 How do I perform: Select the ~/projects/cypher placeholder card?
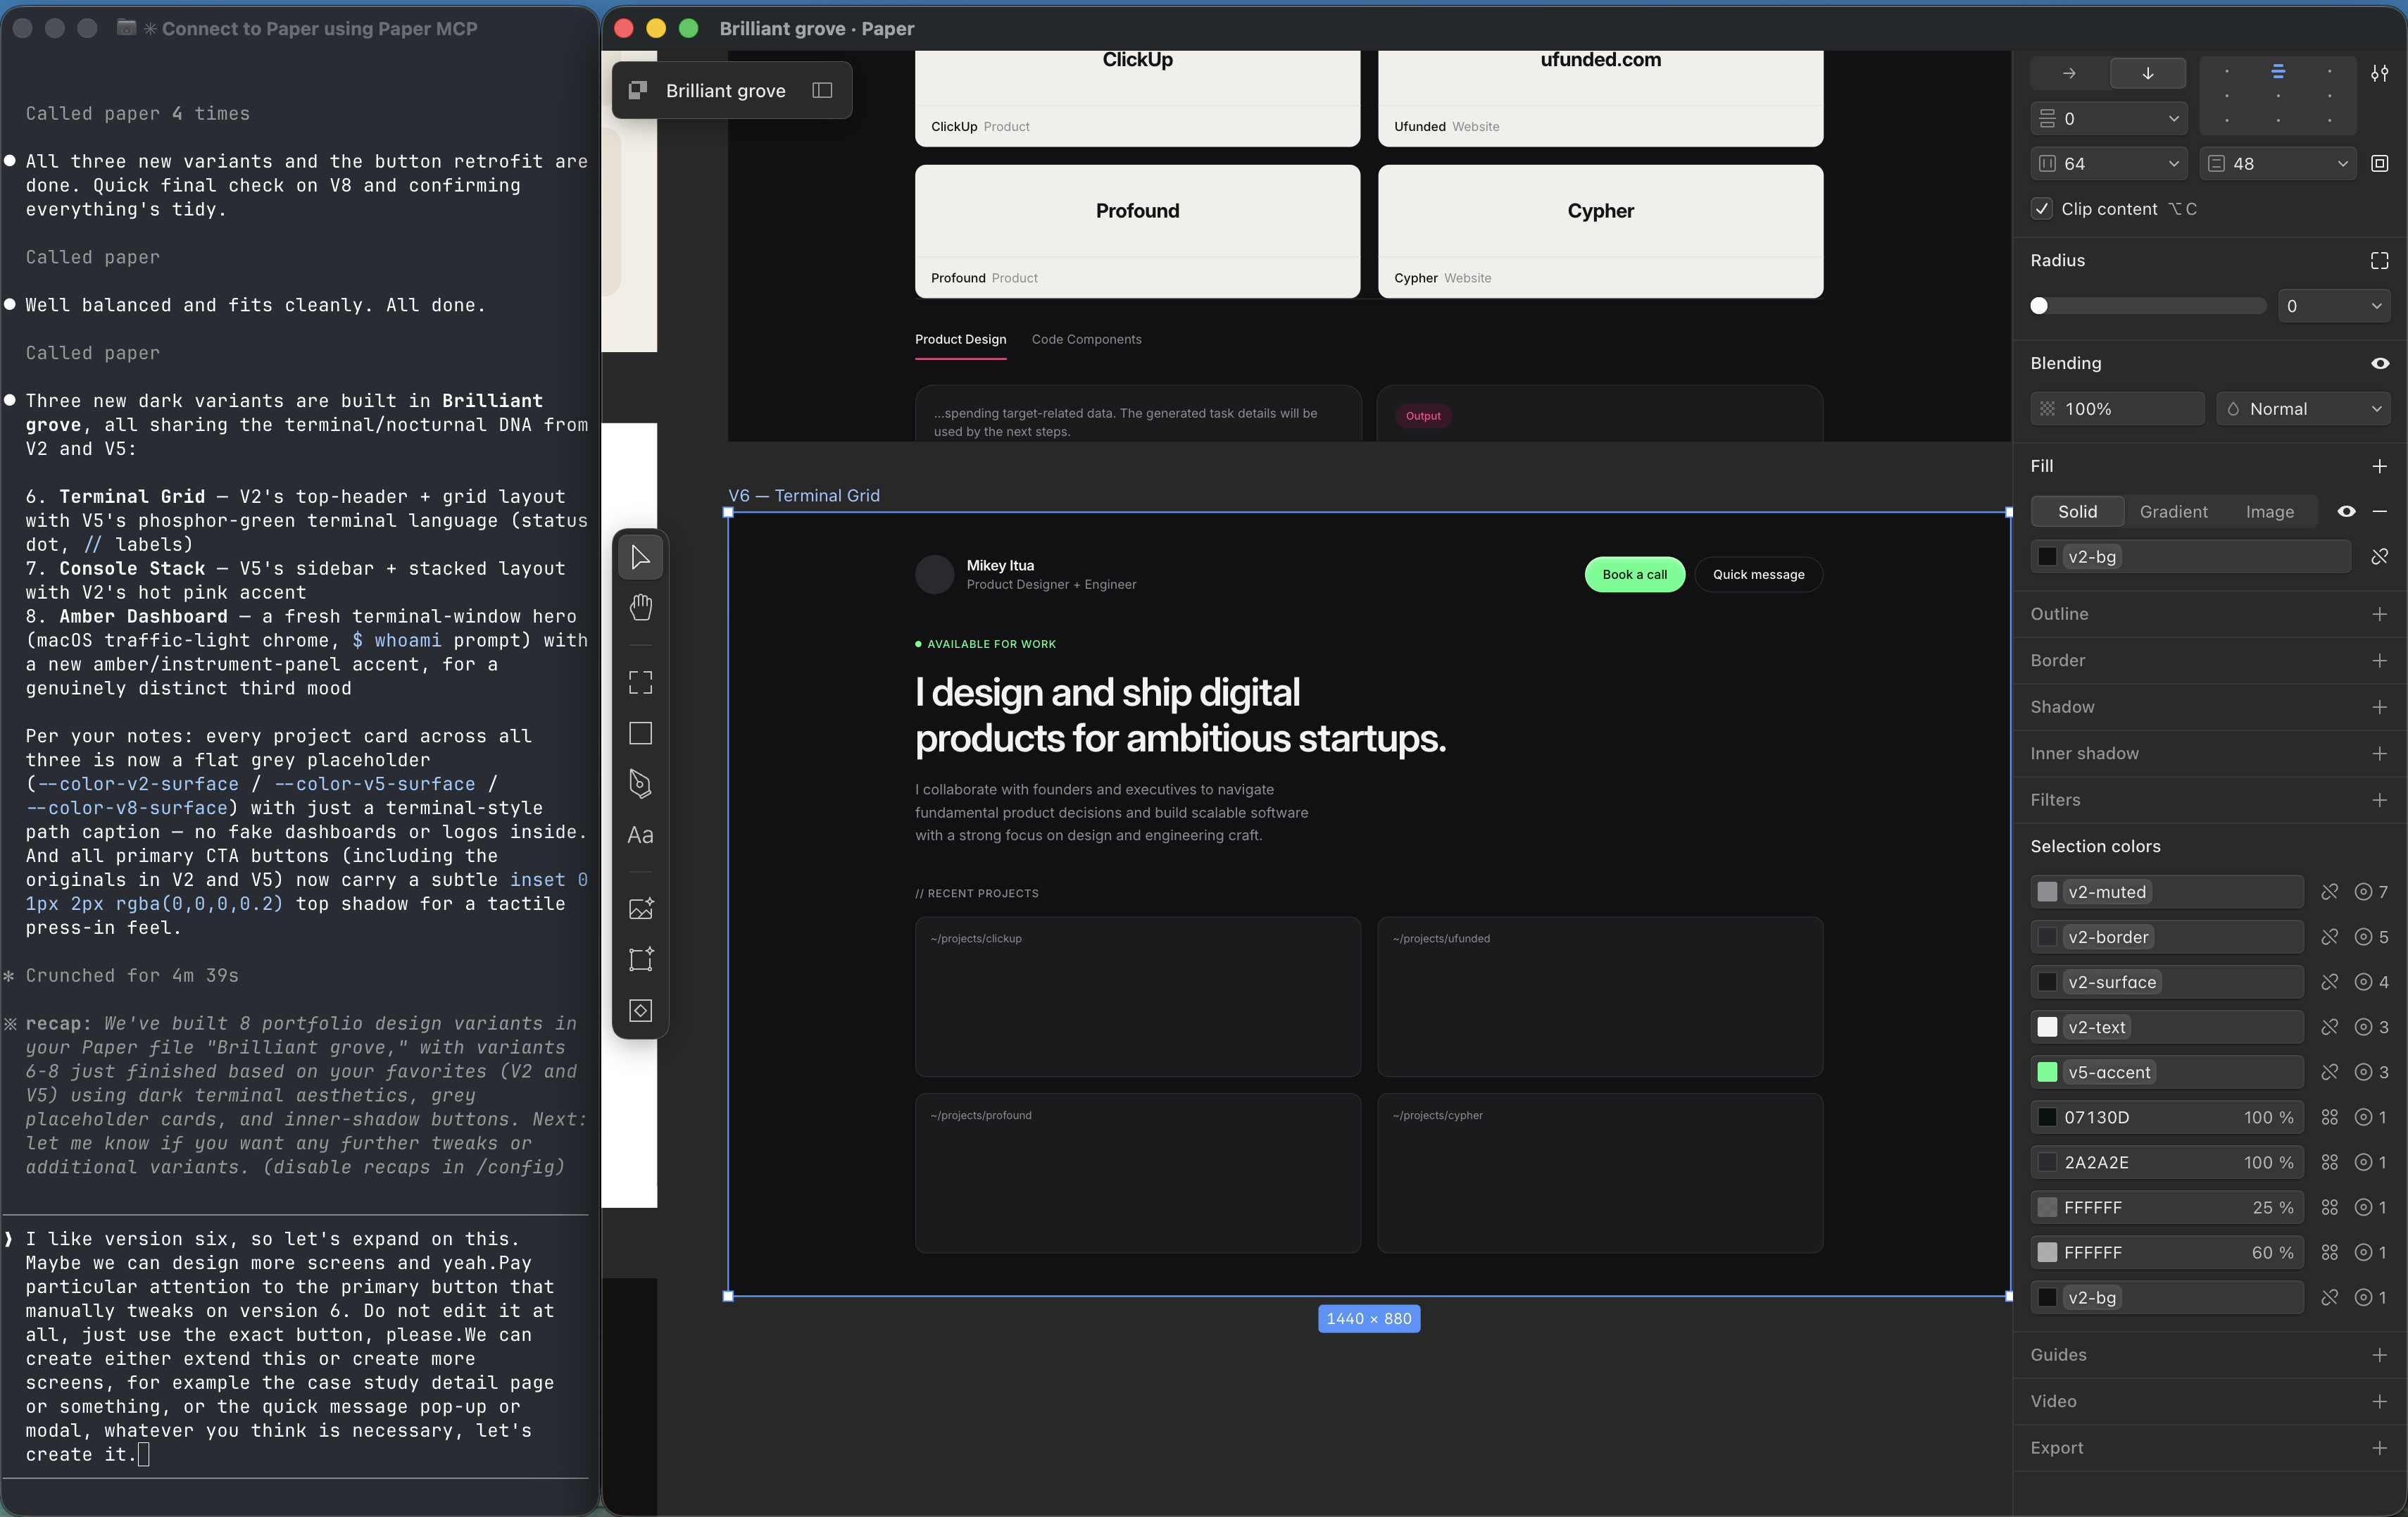[x=1600, y=1173]
